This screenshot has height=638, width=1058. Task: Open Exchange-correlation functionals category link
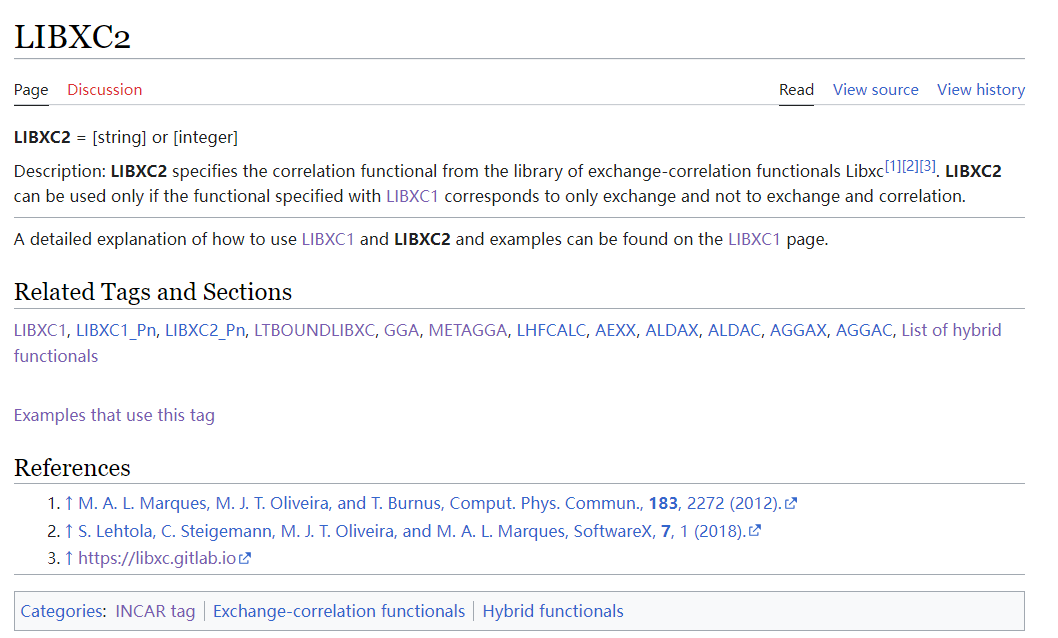(x=339, y=611)
